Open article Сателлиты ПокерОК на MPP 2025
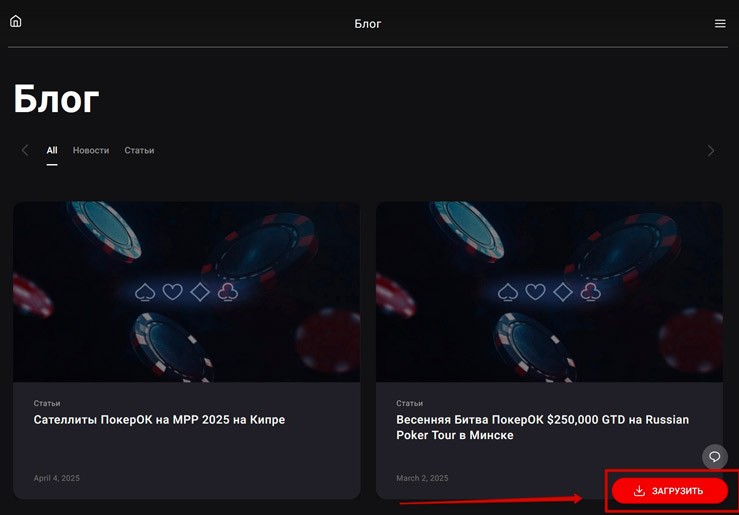This screenshot has height=515, width=739. (159, 420)
